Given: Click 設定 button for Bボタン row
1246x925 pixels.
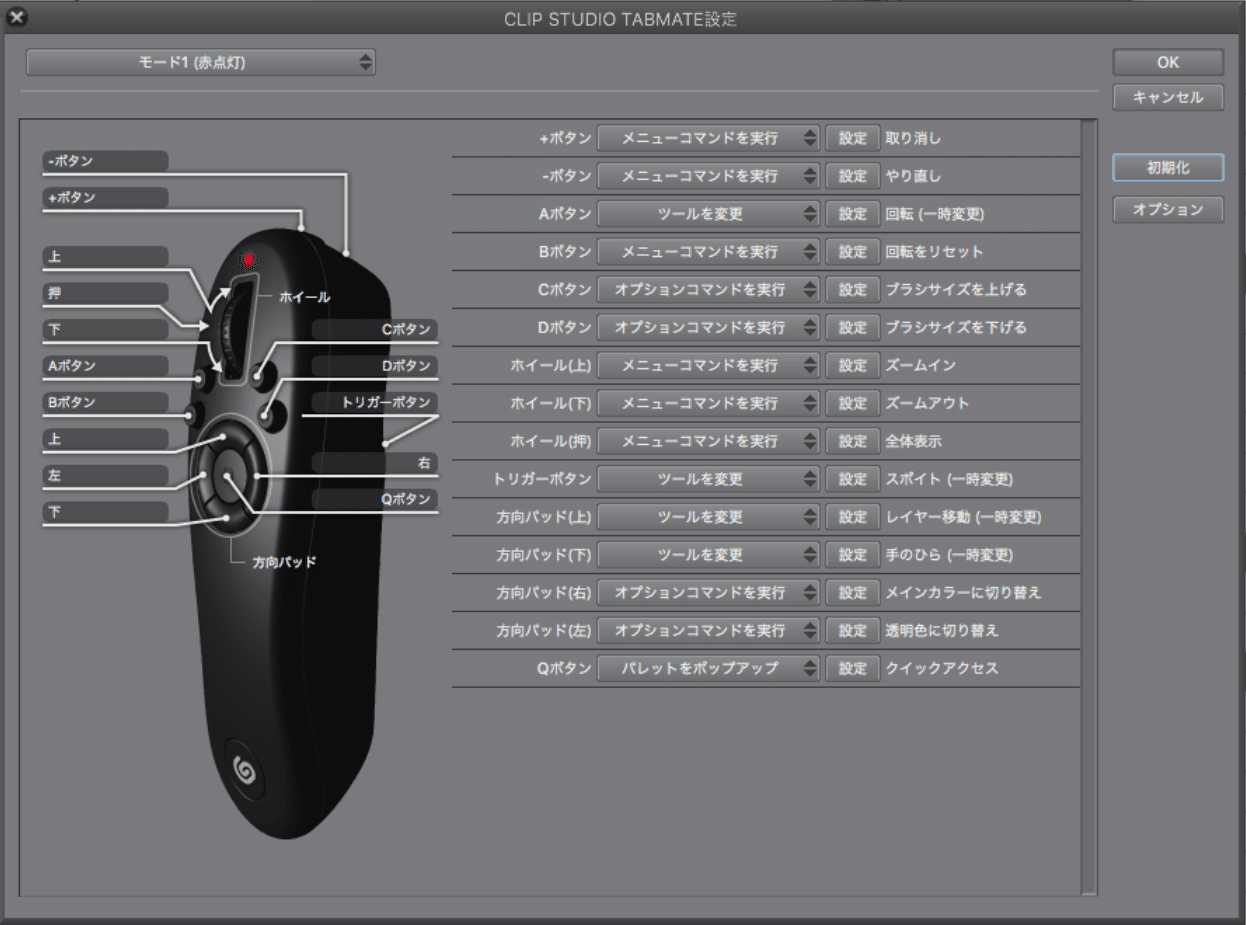Looking at the screenshot, I should click(x=852, y=252).
